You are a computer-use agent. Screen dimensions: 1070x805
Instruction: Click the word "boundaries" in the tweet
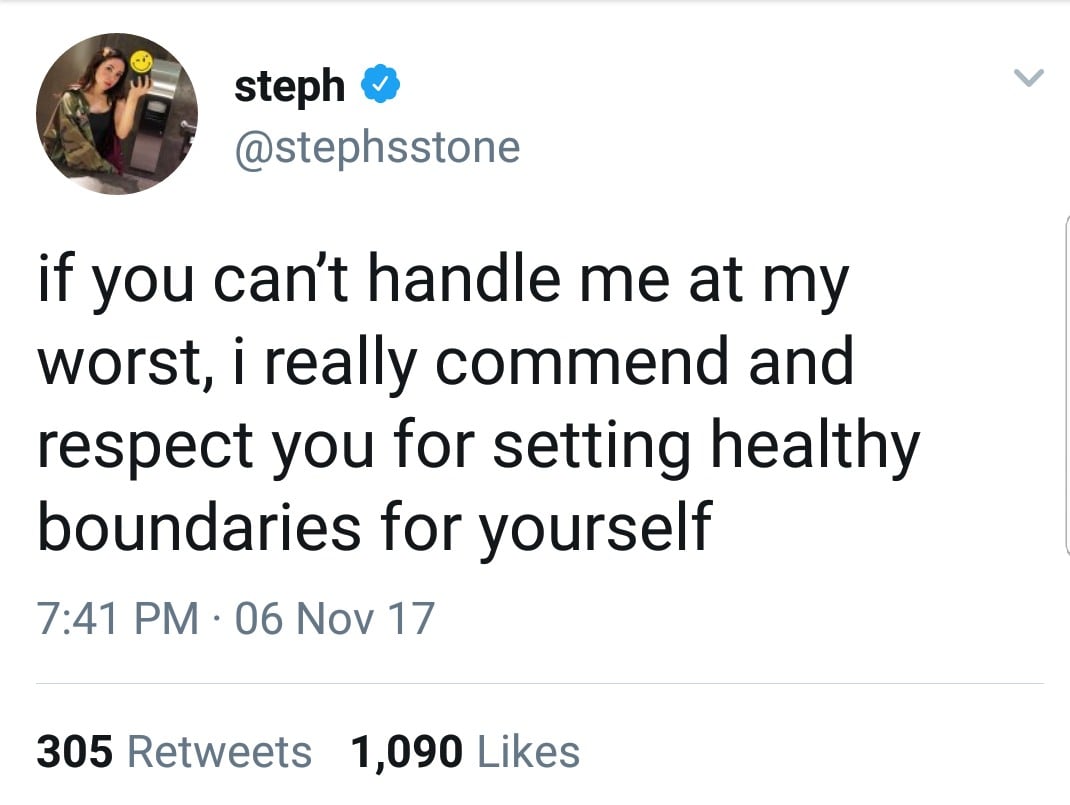point(199,527)
